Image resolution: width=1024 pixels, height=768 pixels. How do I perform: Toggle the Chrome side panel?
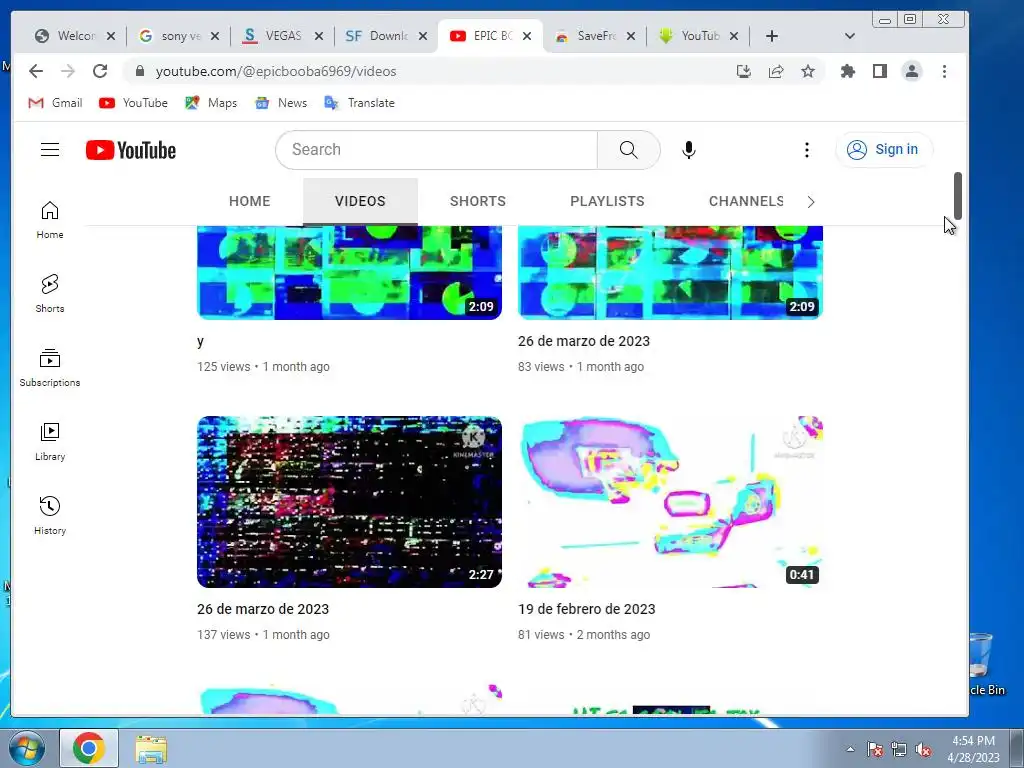880,71
